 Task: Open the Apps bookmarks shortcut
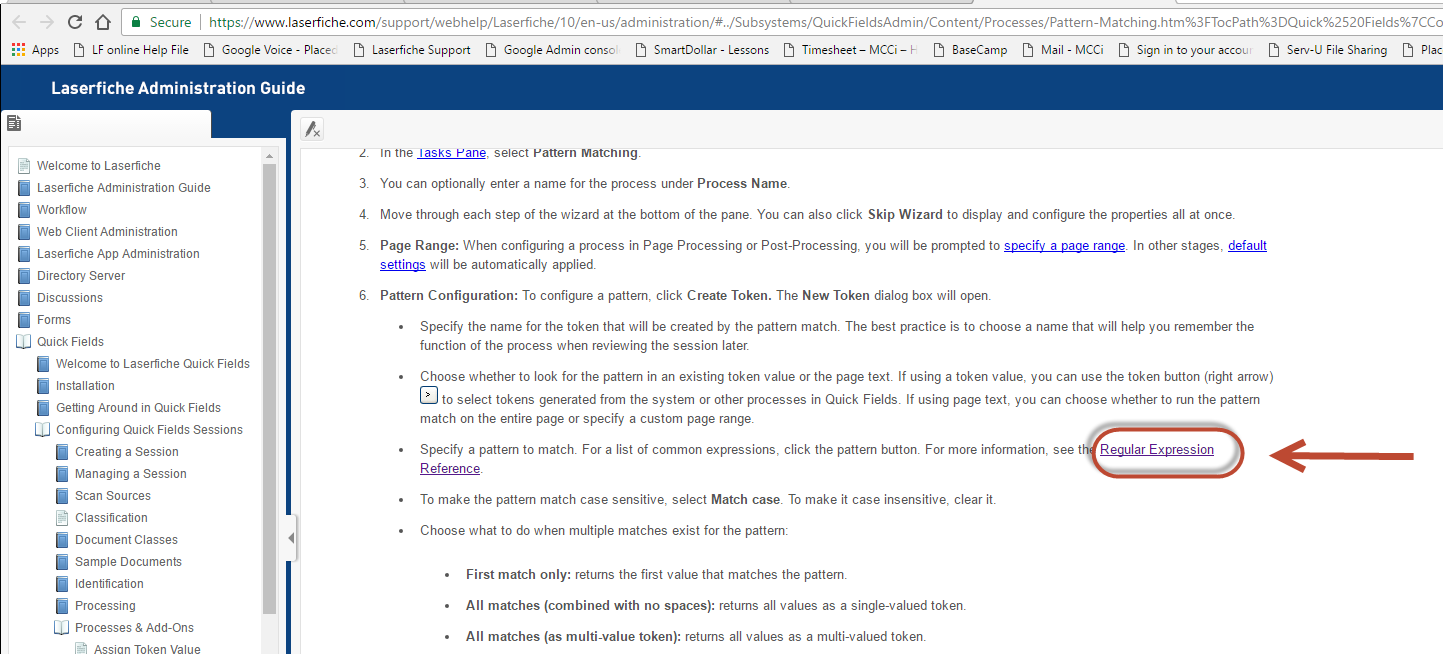pos(35,49)
